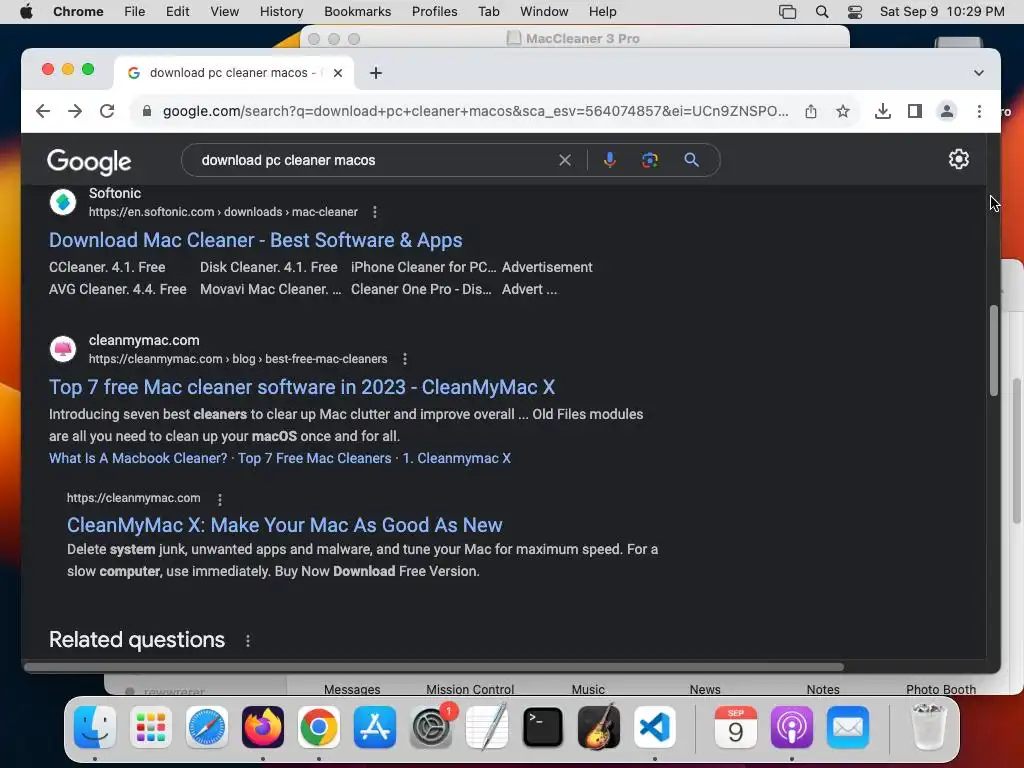Open Google quick settings gear
The height and width of the screenshot is (768, 1024).
point(958,159)
